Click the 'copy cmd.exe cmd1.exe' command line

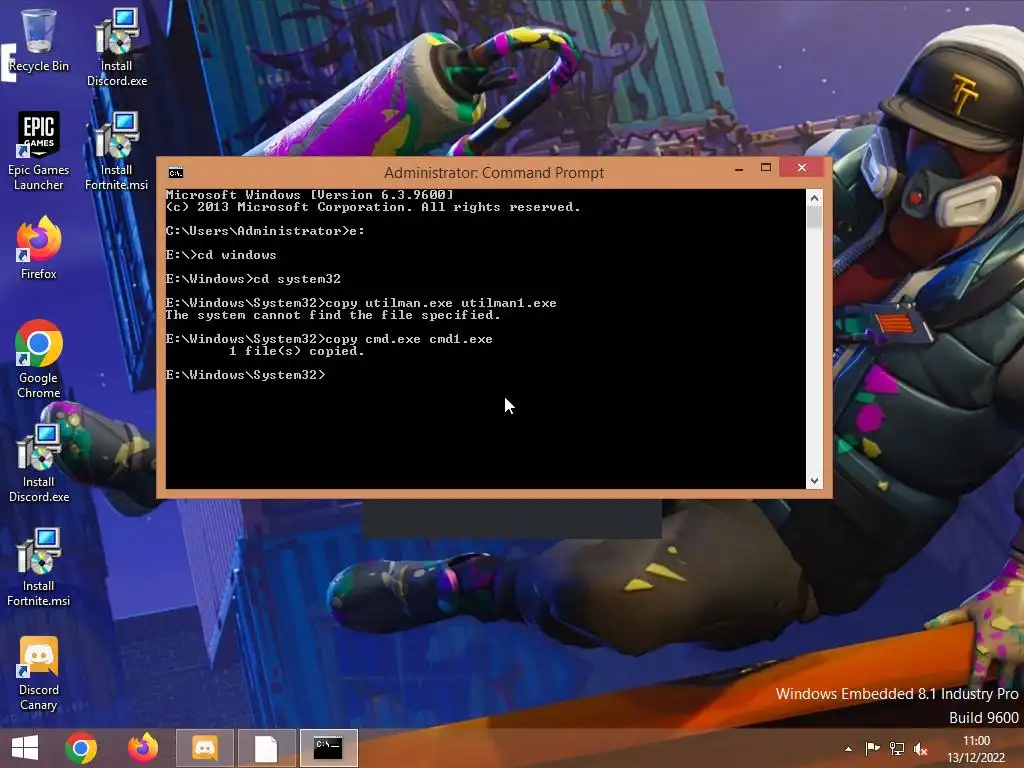click(x=329, y=339)
